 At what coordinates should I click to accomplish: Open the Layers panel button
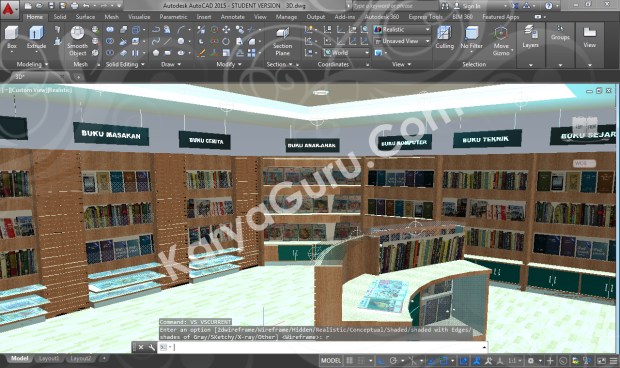[530, 45]
